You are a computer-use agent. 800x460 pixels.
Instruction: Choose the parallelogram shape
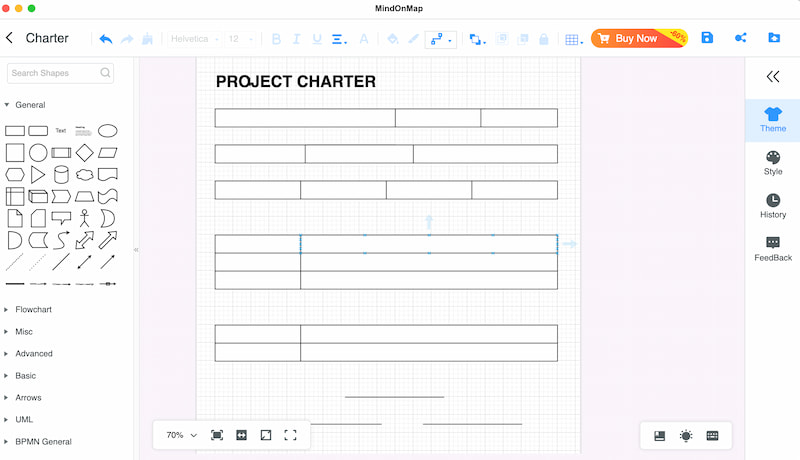(x=108, y=152)
